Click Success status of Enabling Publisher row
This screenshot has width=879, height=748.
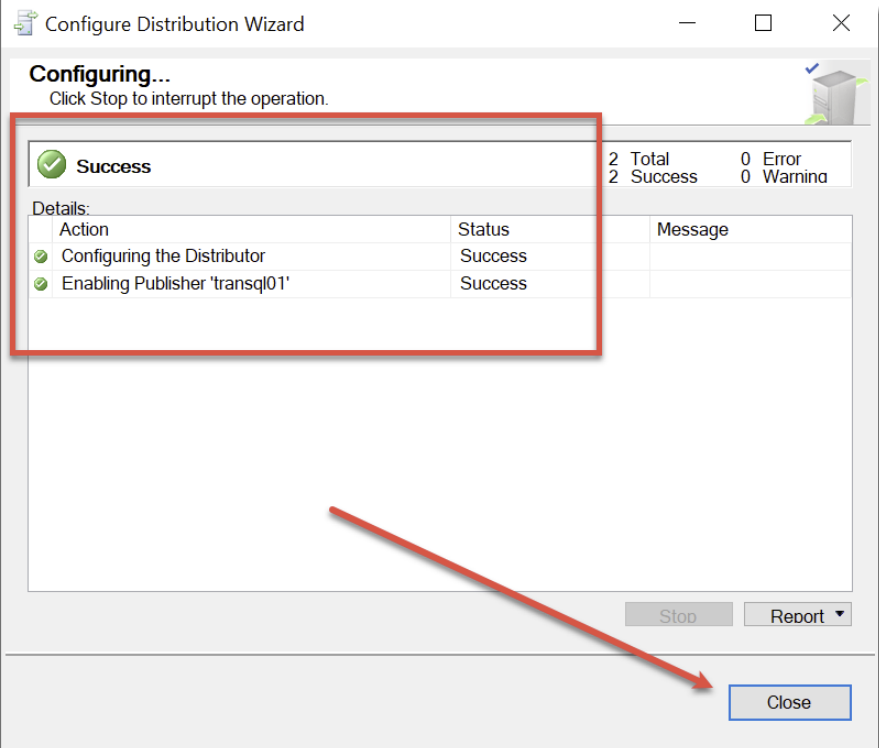pyautogui.click(x=493, y=284)
